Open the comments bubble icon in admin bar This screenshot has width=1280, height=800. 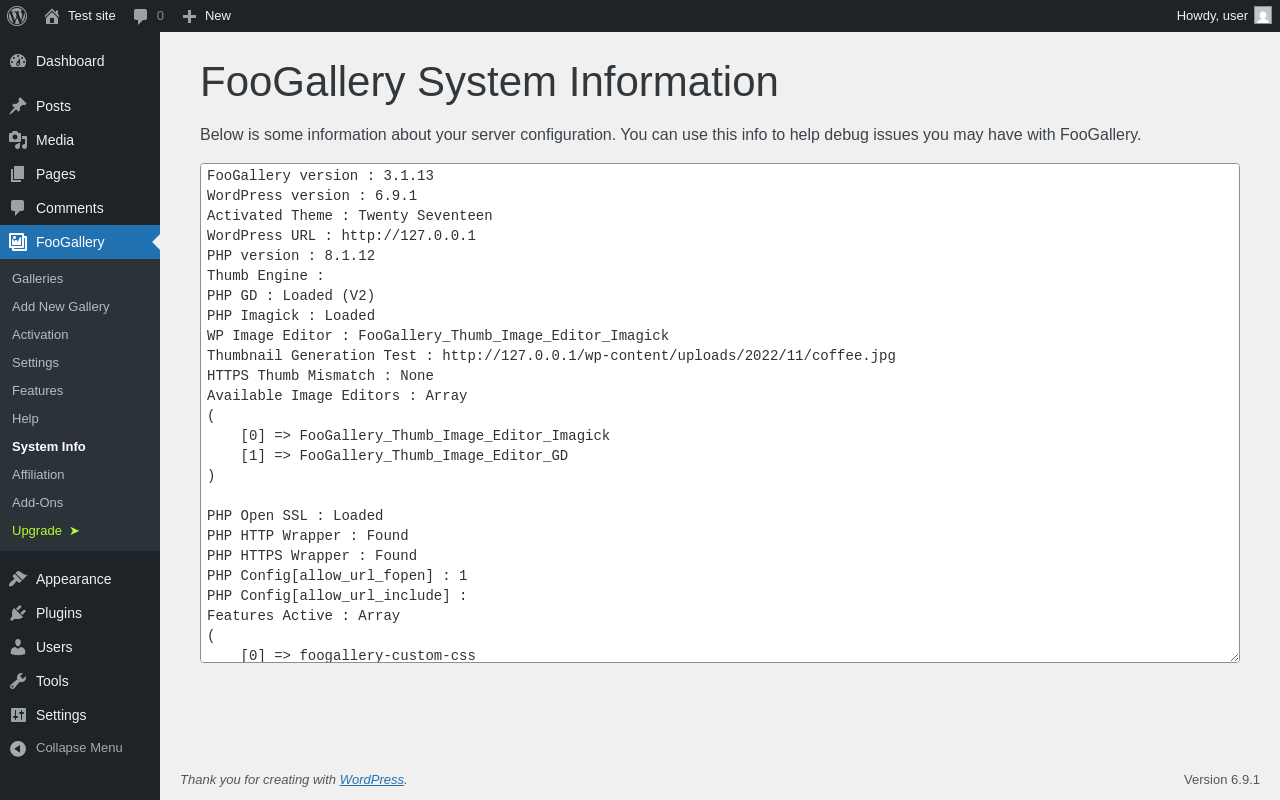tap(141, 16)
